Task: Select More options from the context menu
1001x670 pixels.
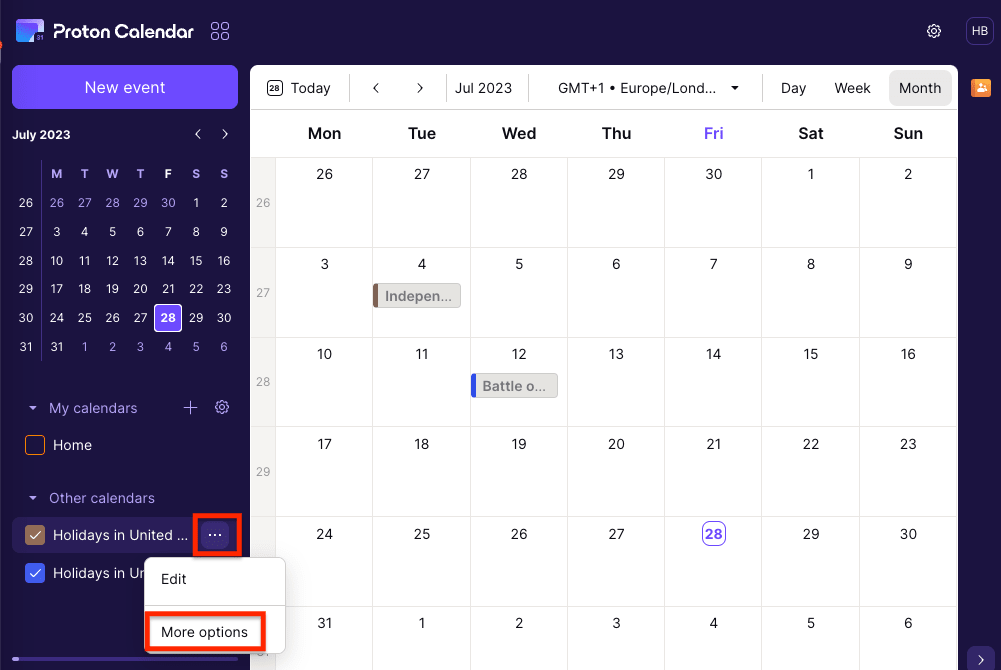Action: coord(205,632)
